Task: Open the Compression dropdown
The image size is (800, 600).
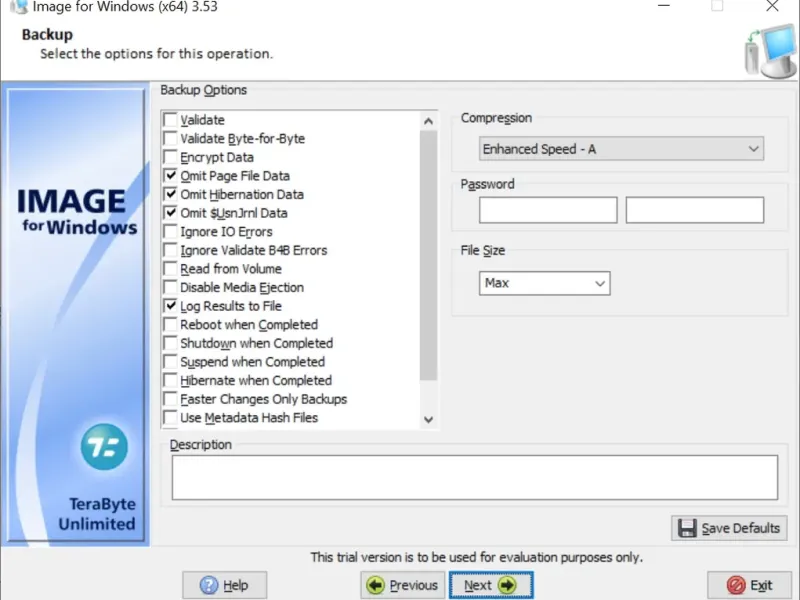Action: (621, 149)
